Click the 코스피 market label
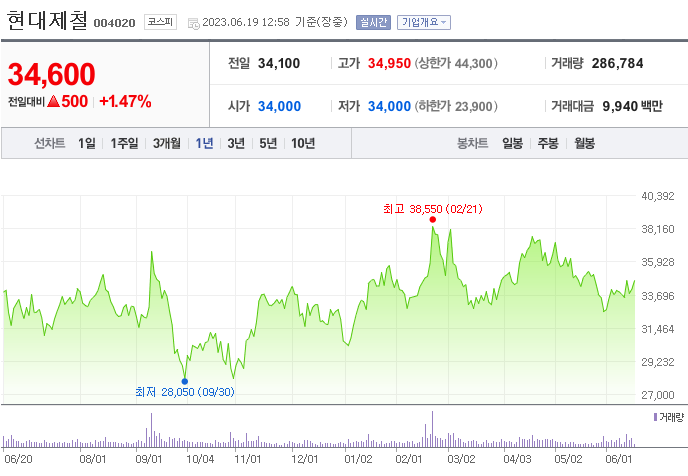The image size is (688, 476). 160,22
